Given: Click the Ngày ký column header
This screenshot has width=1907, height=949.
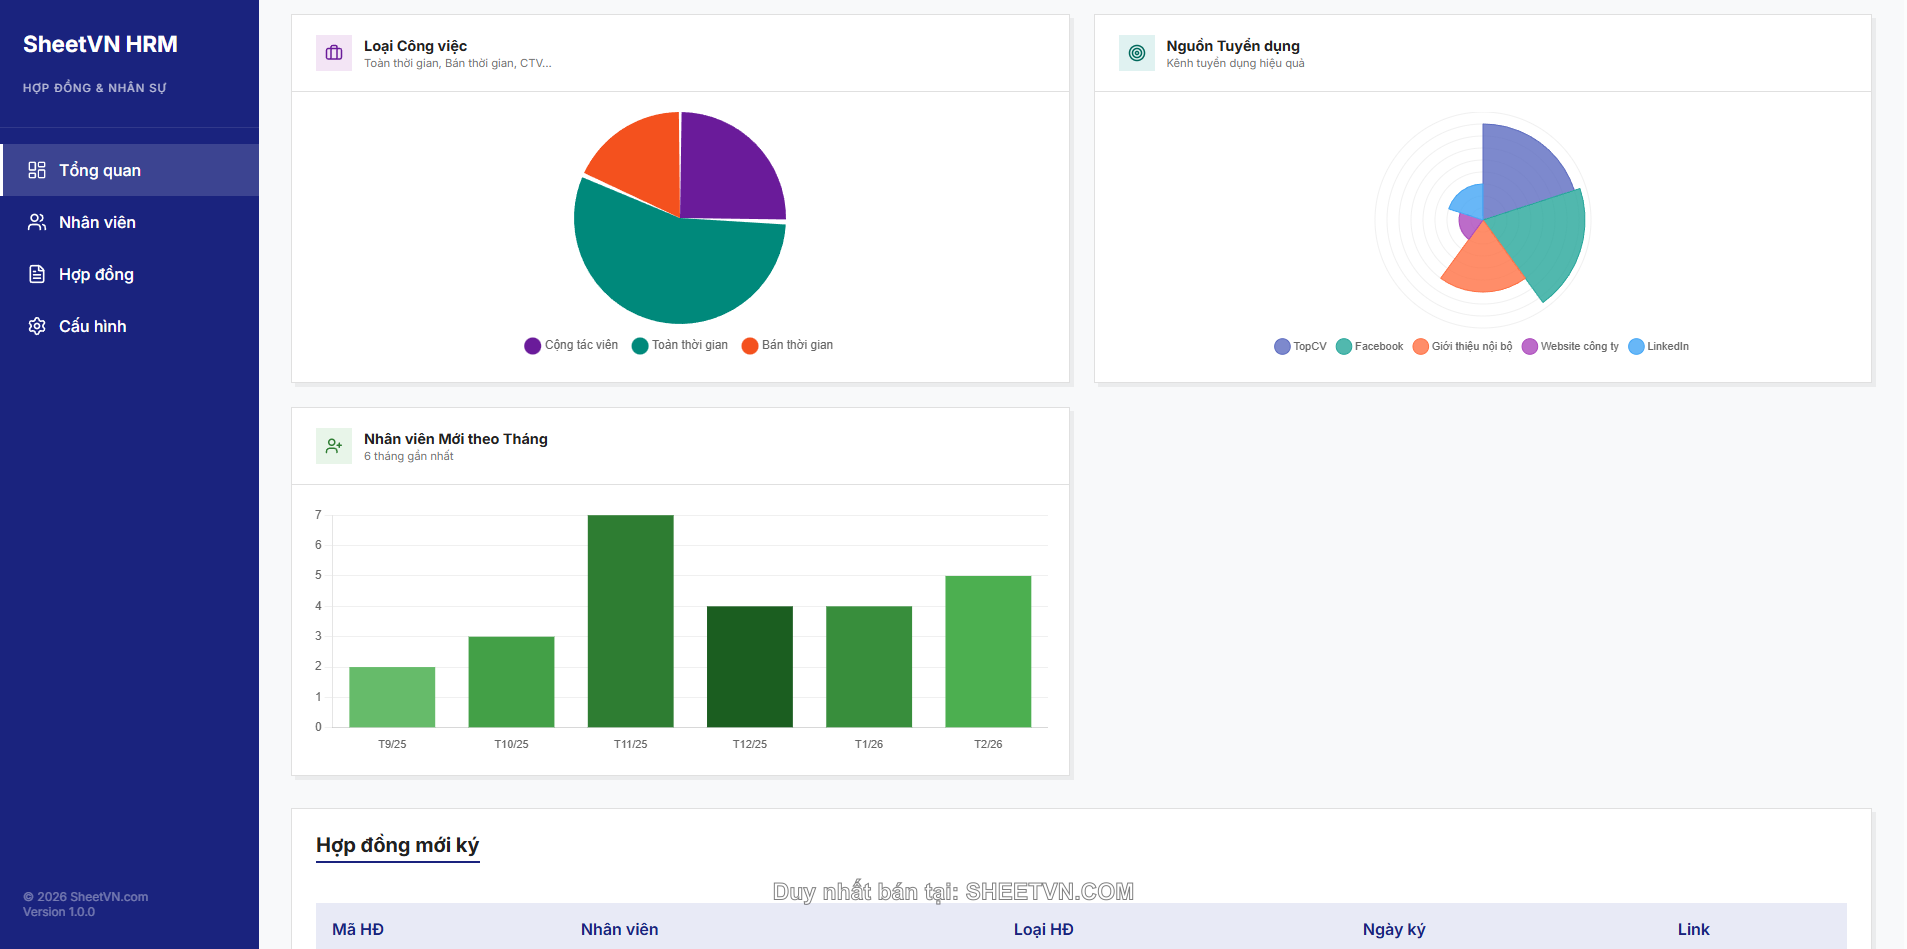Looking at the screenshot, I should point(1393,929).
